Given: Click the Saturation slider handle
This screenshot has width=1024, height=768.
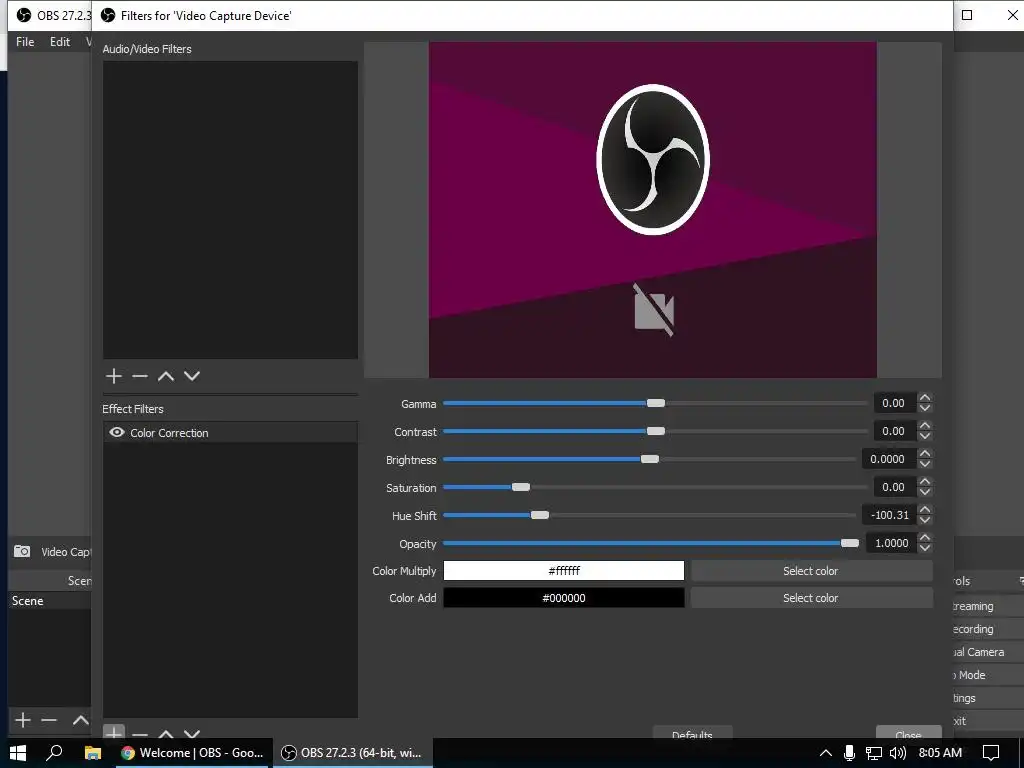Looking at the screenshot, I should pos(520,487).
